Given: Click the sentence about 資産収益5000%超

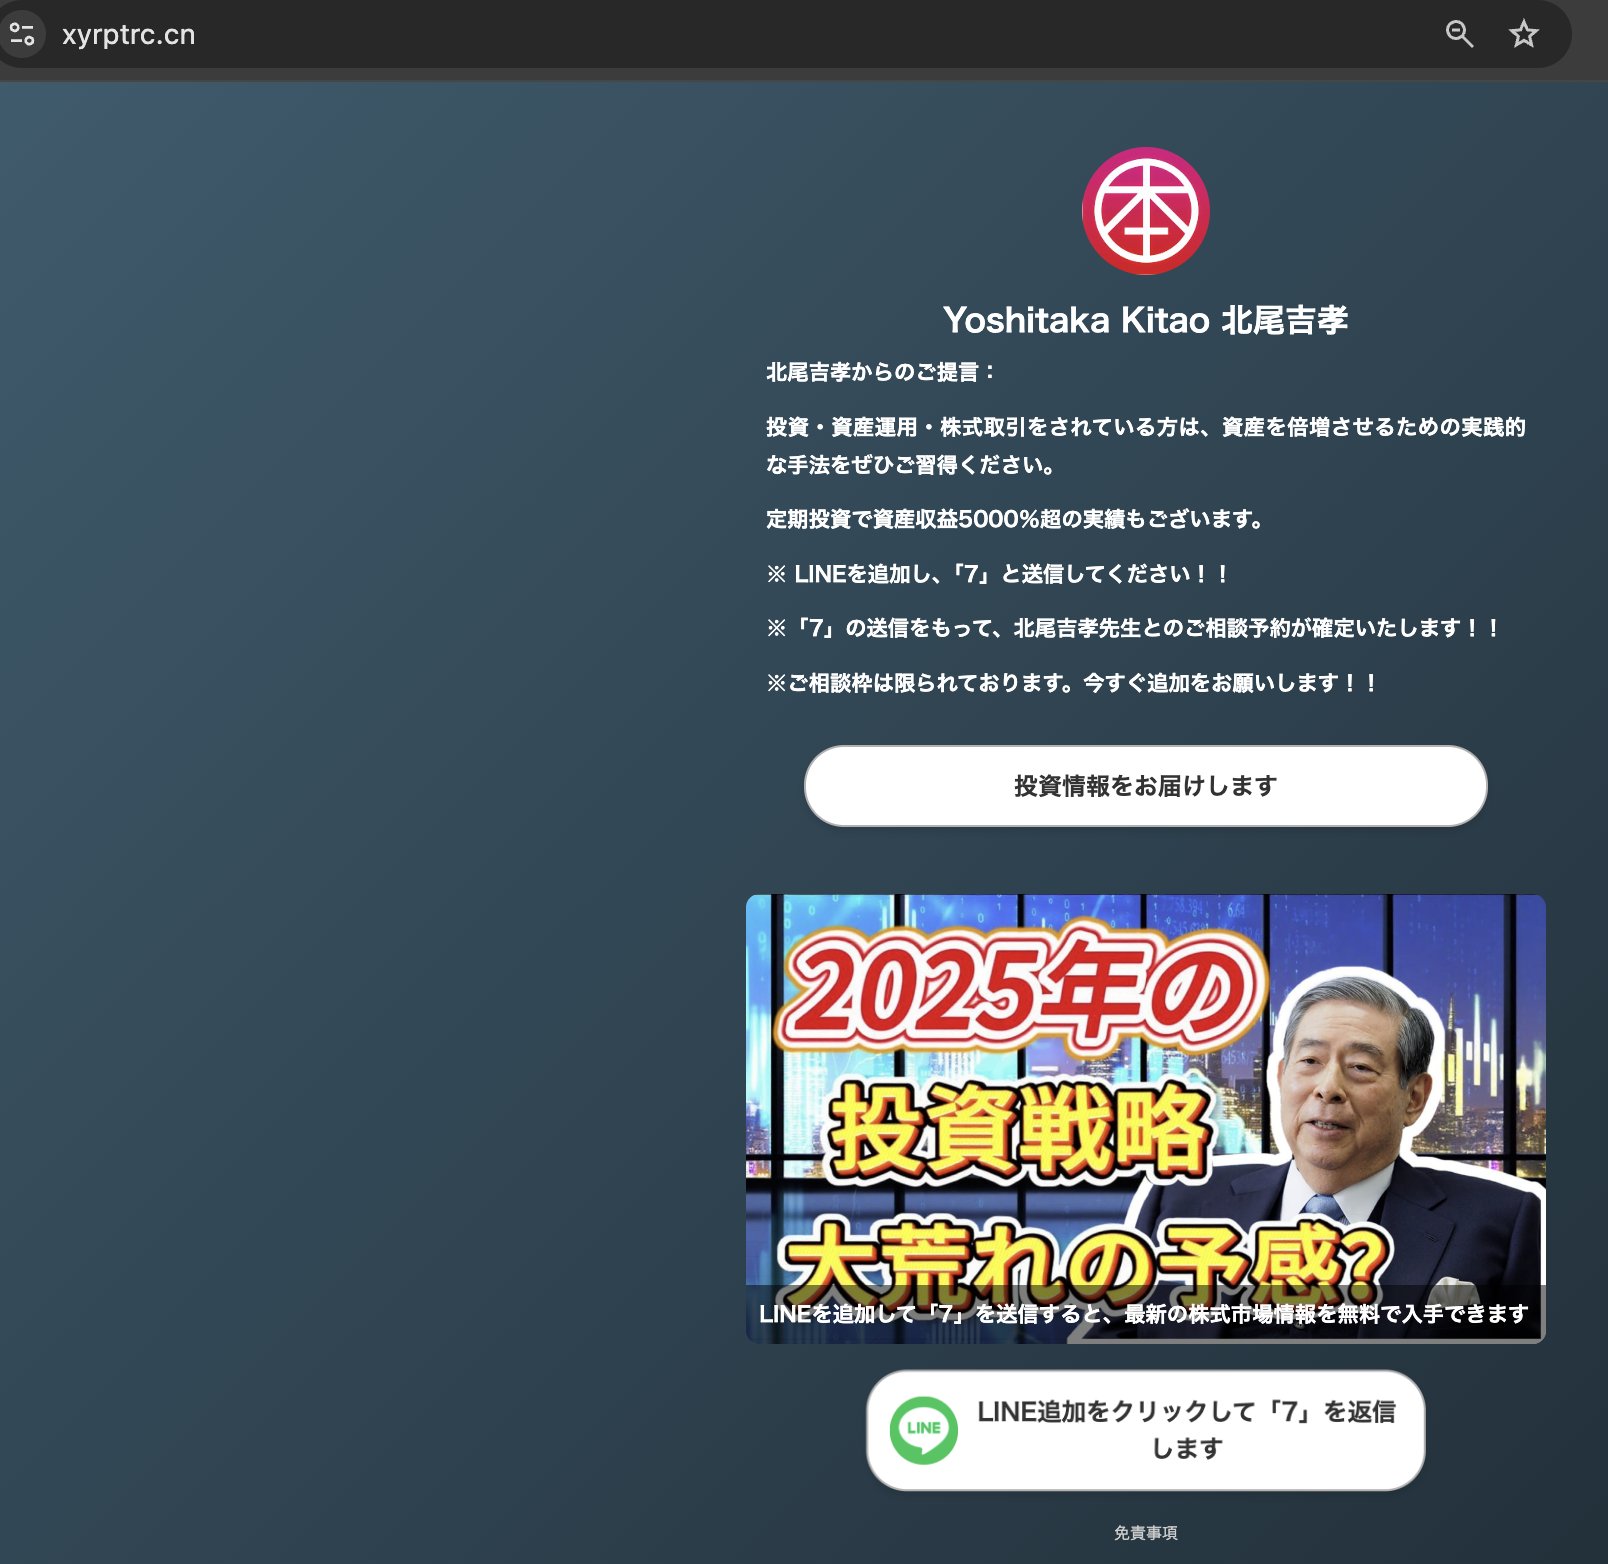Looking at the screenshot, I should coord(1016,519).
